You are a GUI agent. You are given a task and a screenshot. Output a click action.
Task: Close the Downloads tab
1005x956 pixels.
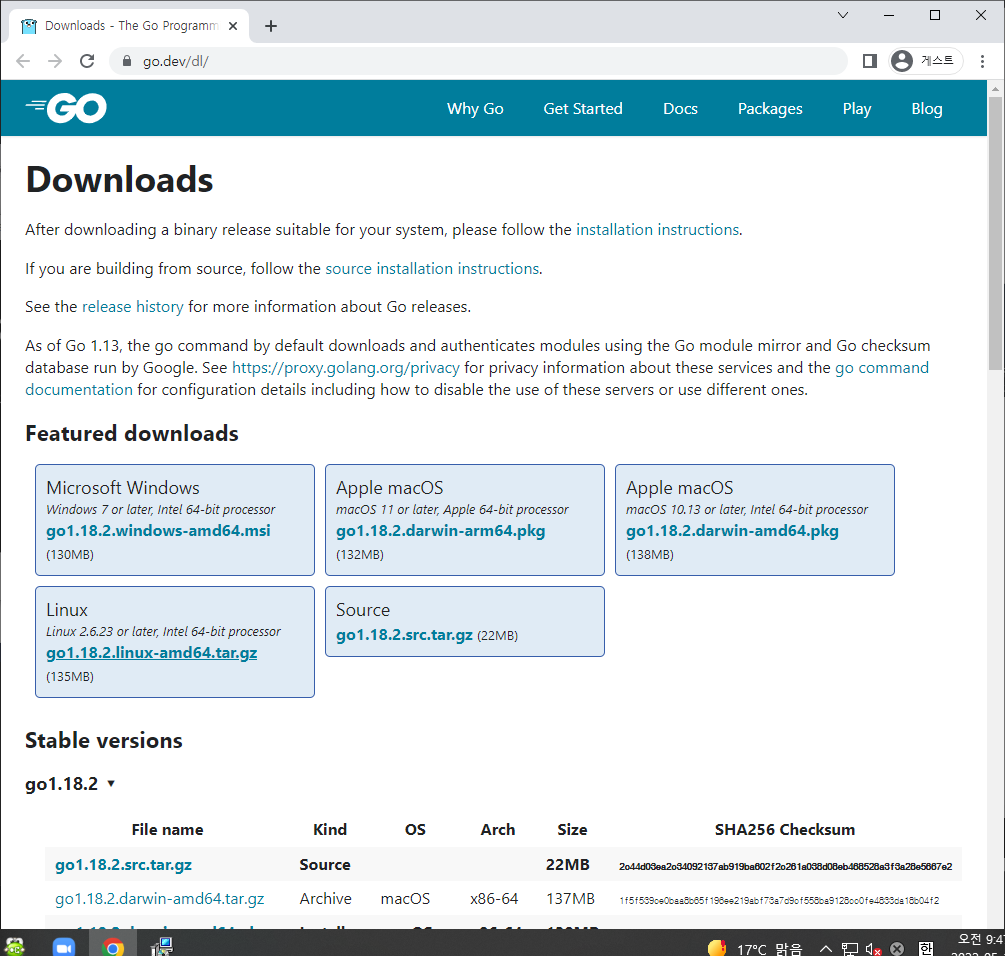pos(233,26)
